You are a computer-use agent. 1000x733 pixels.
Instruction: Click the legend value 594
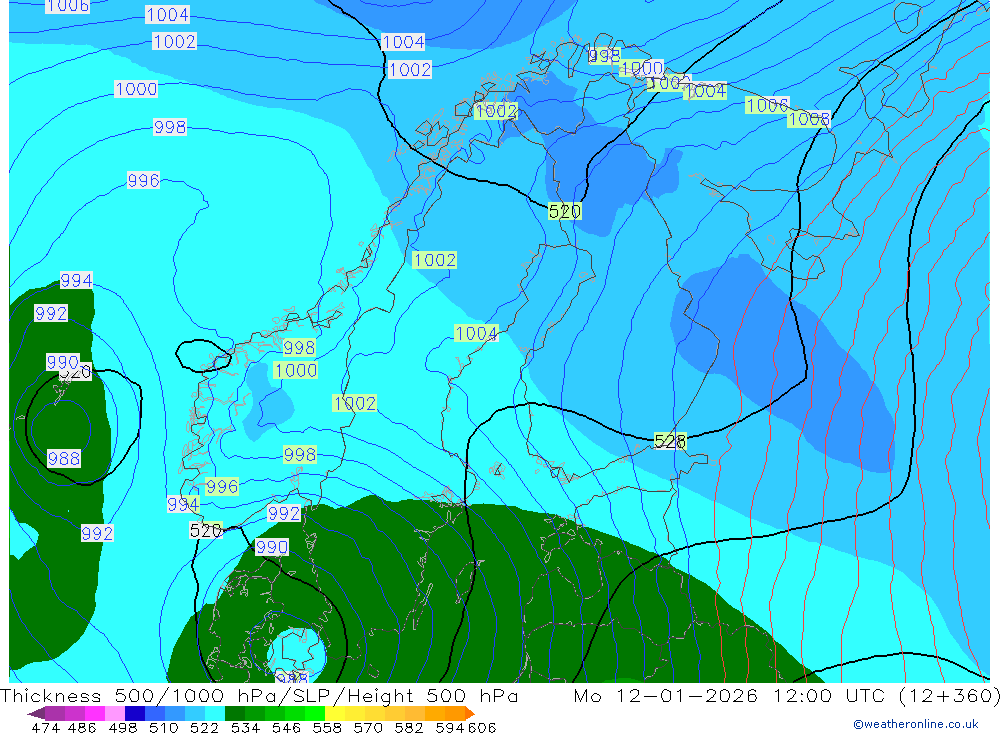pos(450,728)
